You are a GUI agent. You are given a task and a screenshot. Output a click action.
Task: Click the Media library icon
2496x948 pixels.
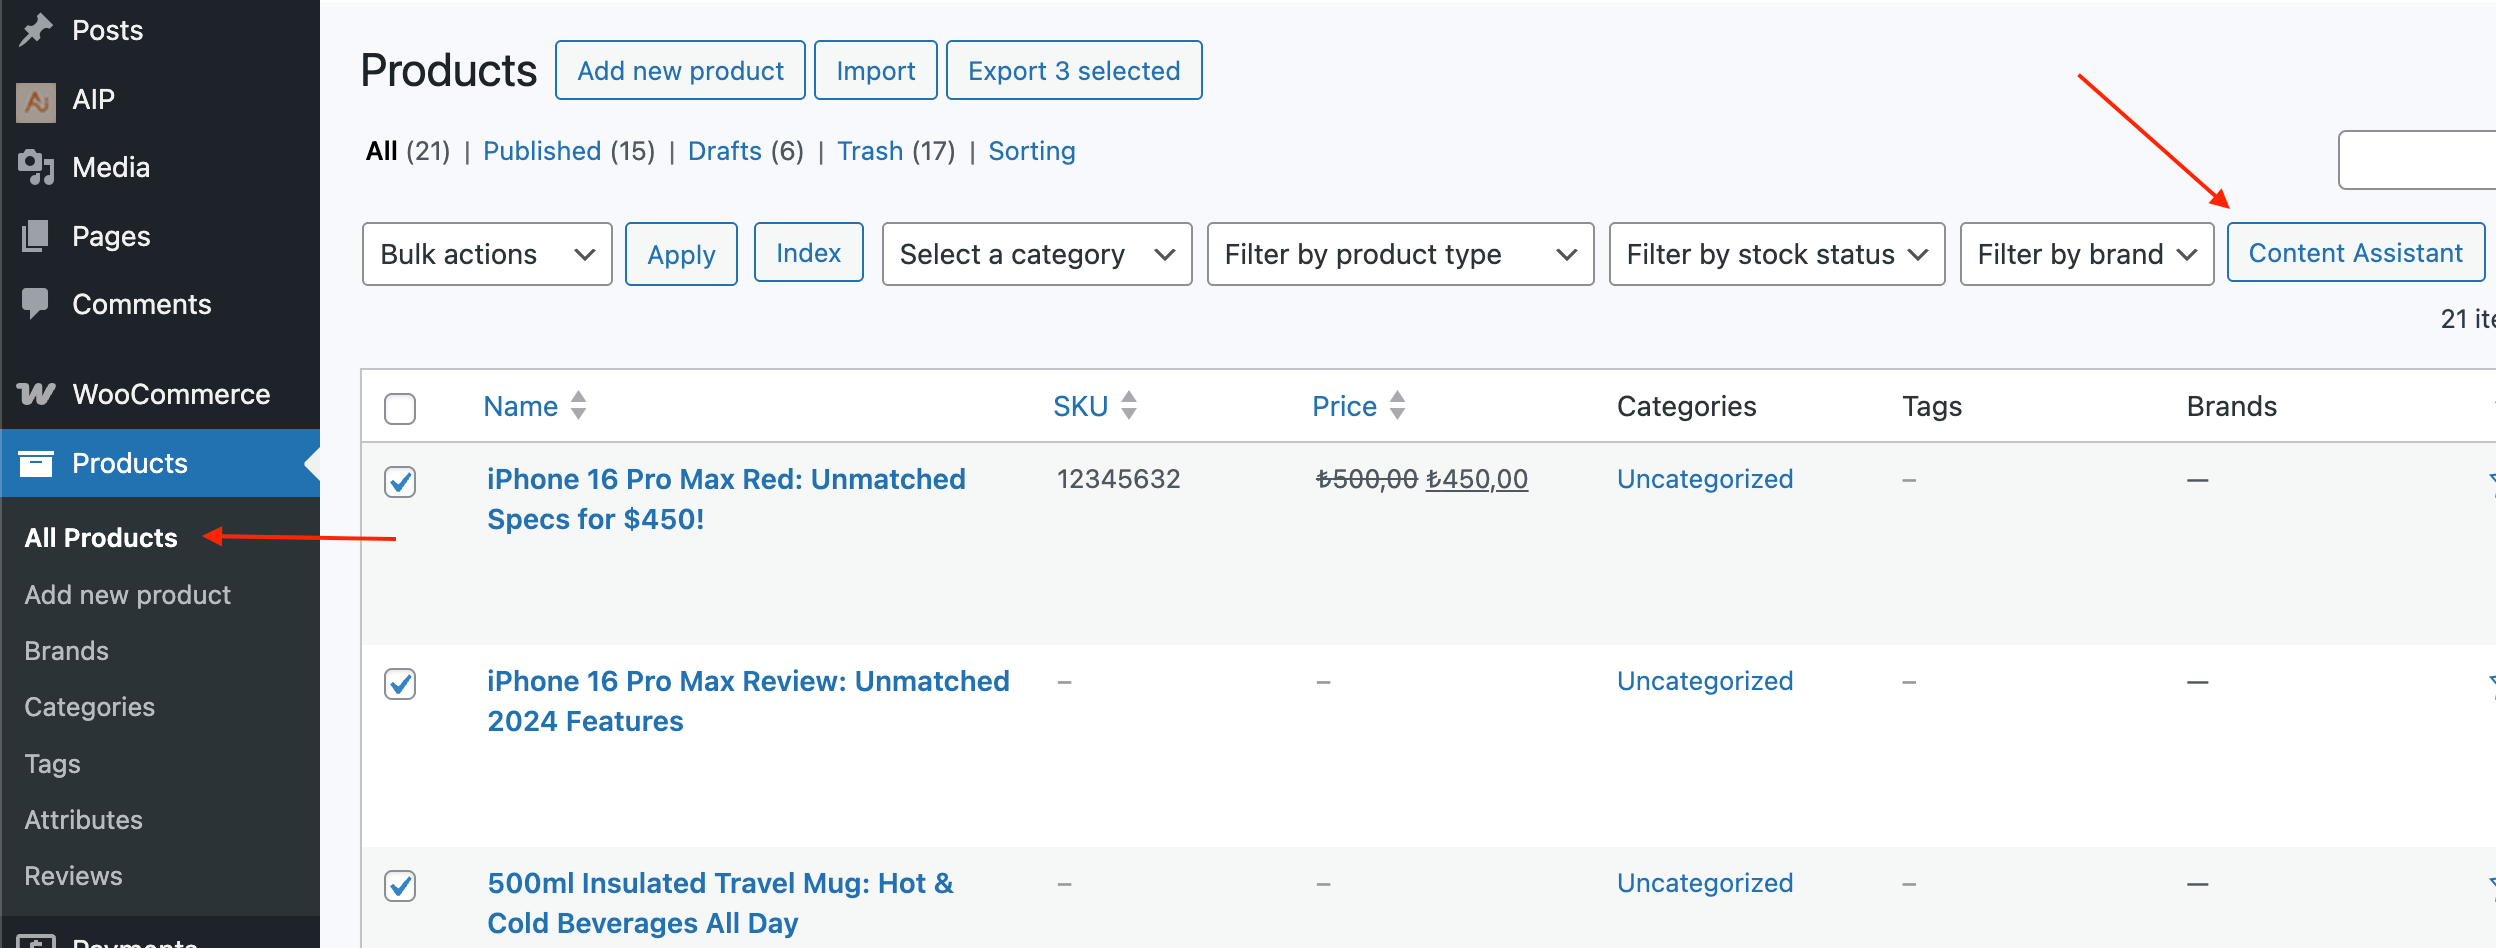[36, 167]
